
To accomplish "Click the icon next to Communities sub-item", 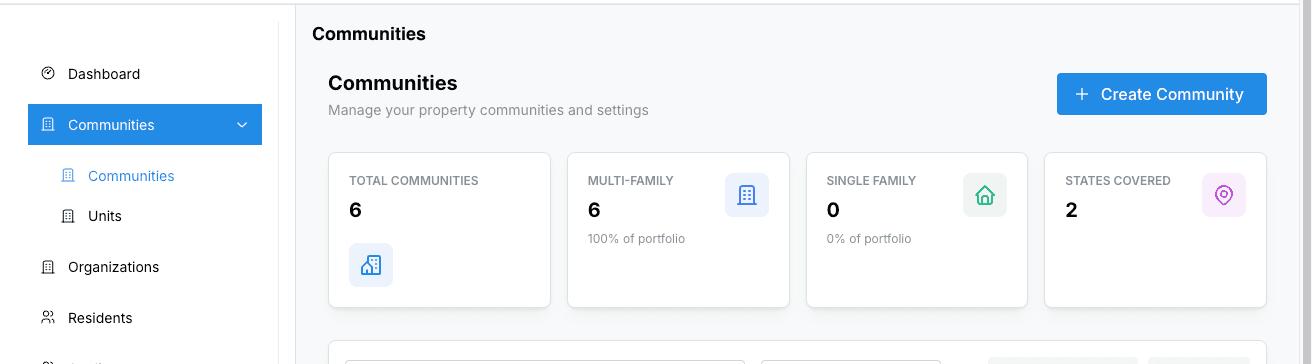I will (68, 176).
